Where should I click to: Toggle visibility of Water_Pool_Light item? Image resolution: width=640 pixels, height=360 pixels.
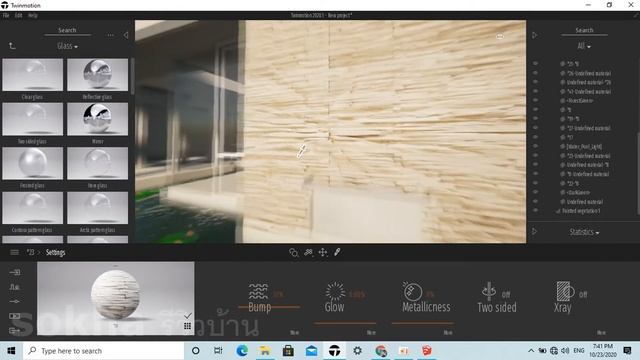[x=536, y=146]
